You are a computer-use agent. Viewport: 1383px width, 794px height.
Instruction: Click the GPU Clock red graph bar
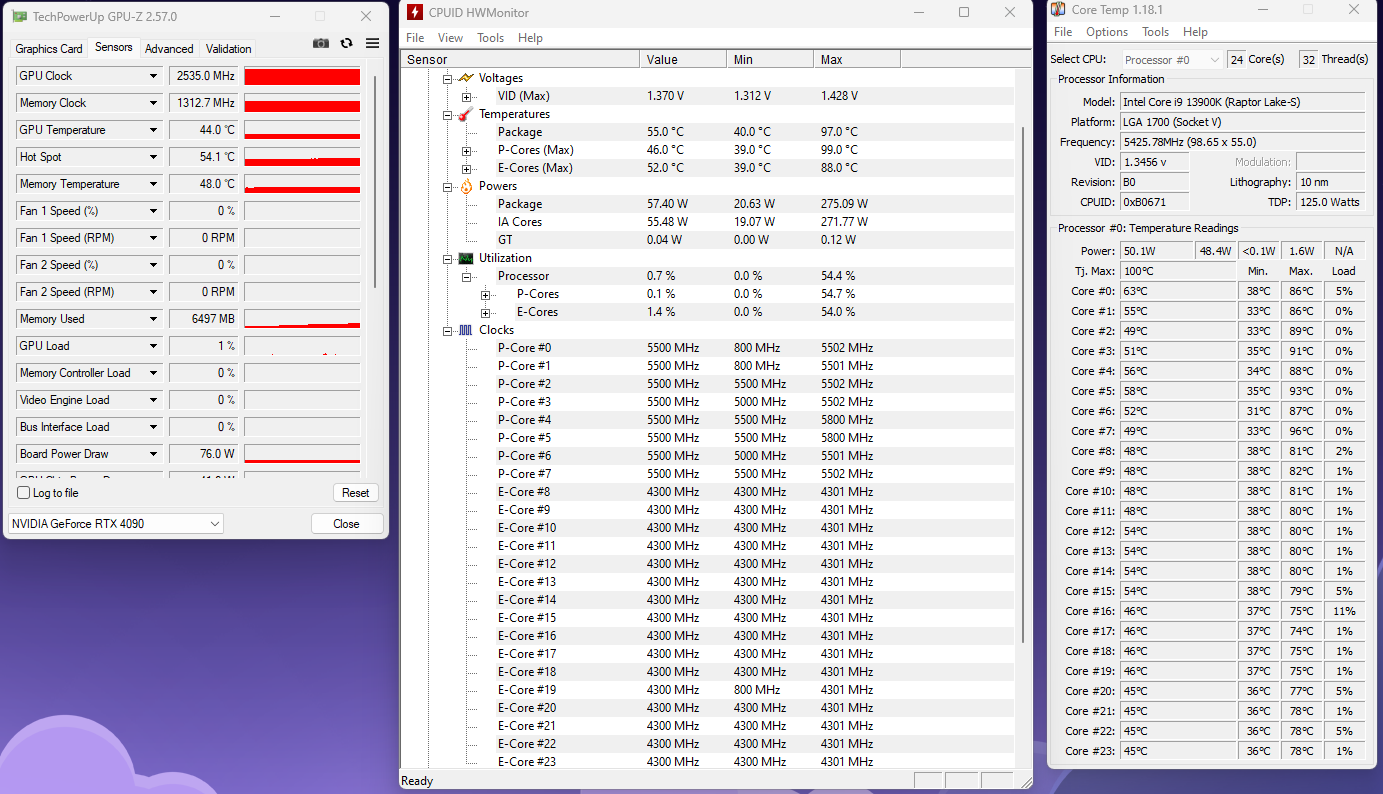(302, 76)
